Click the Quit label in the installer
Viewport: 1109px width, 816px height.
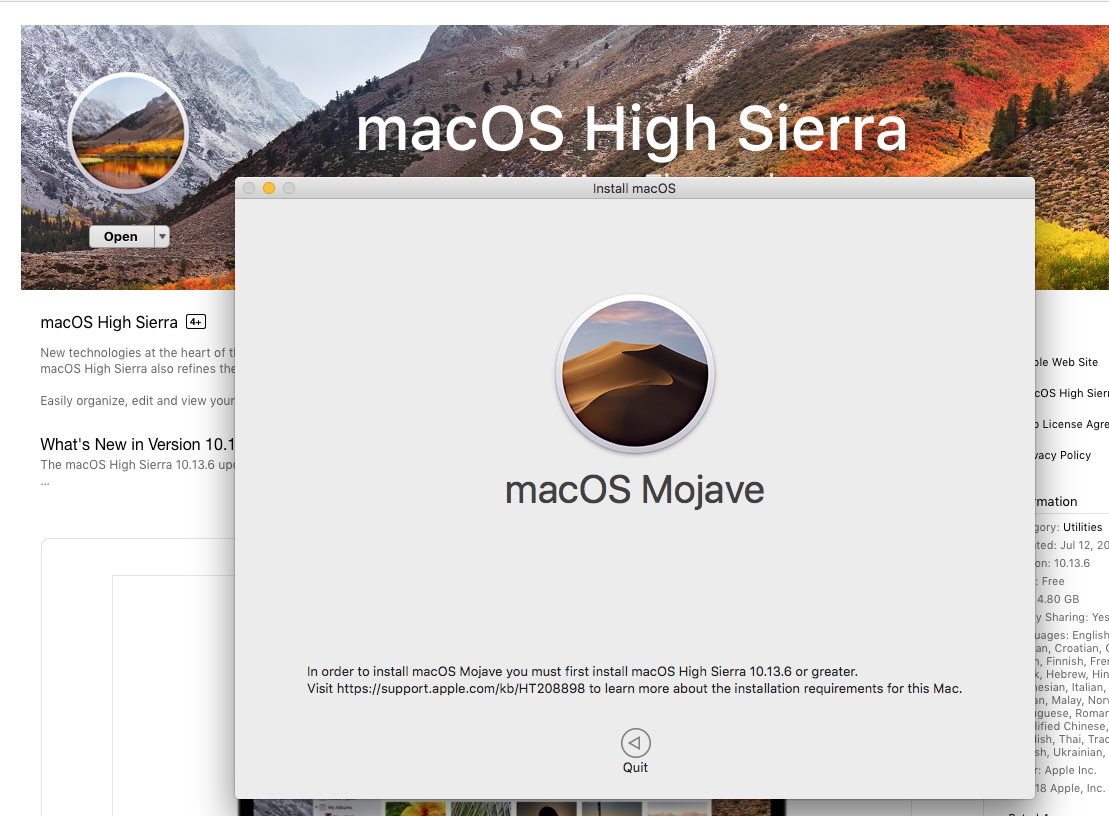tap(635, 768)
